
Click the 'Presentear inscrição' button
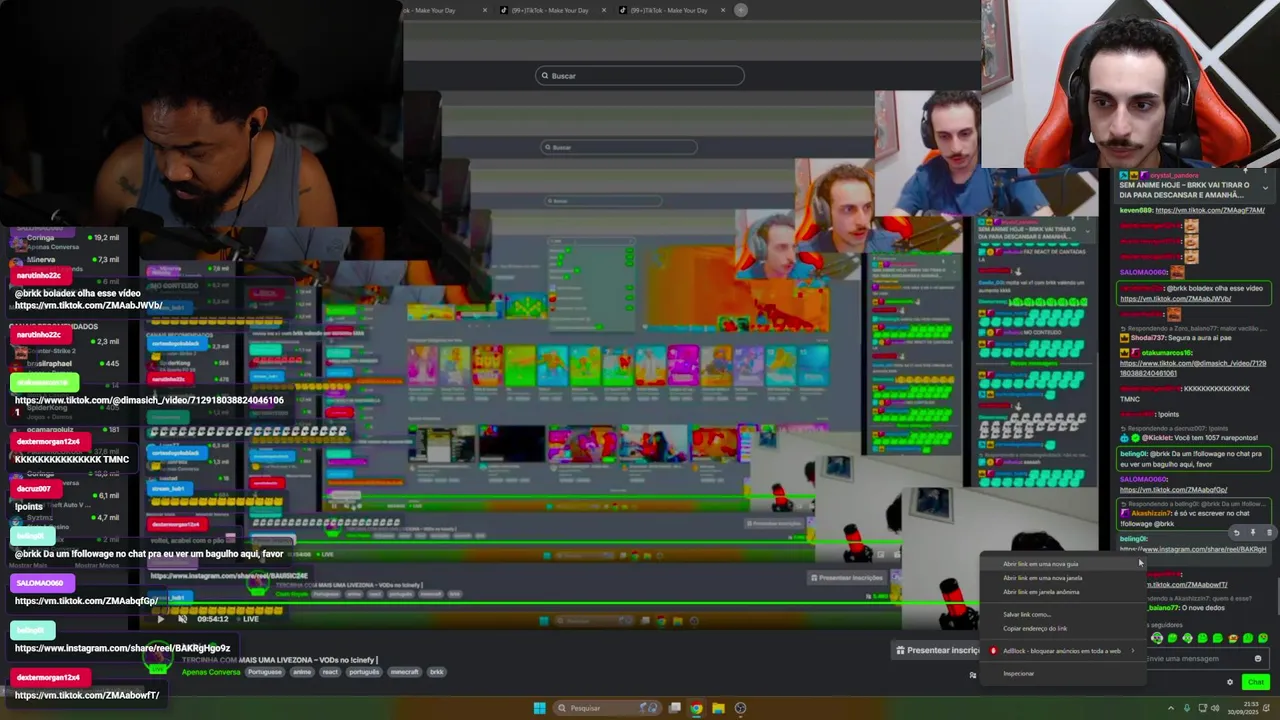[937, 650]
